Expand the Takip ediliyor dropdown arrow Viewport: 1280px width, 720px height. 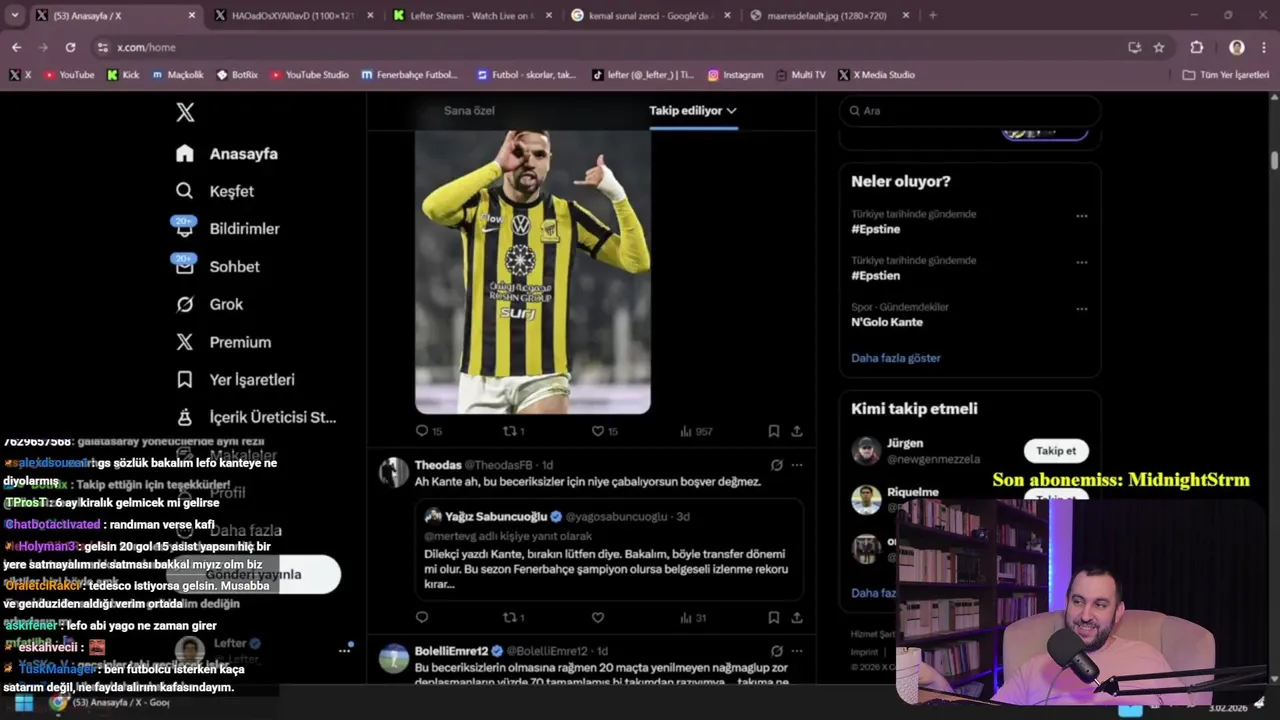[732, 110]
